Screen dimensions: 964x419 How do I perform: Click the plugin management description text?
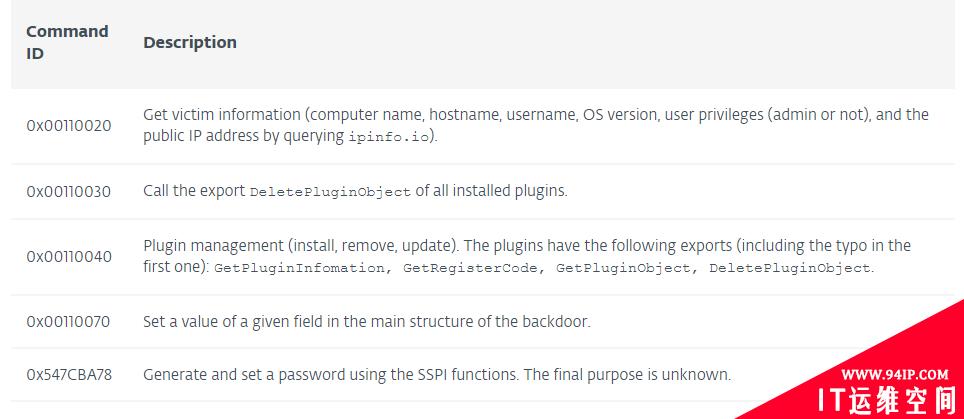527,256
